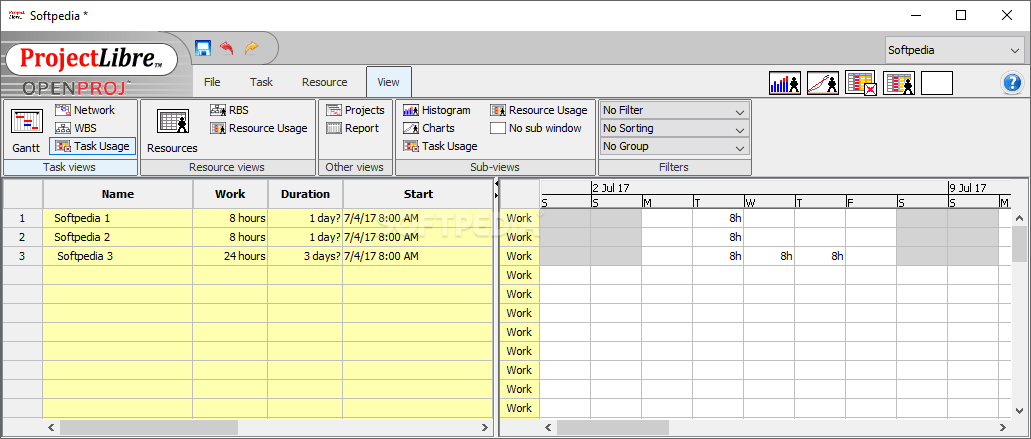Click the Name column header
This screenshot has width=1031, height=439.
click(x=118, y=194)
